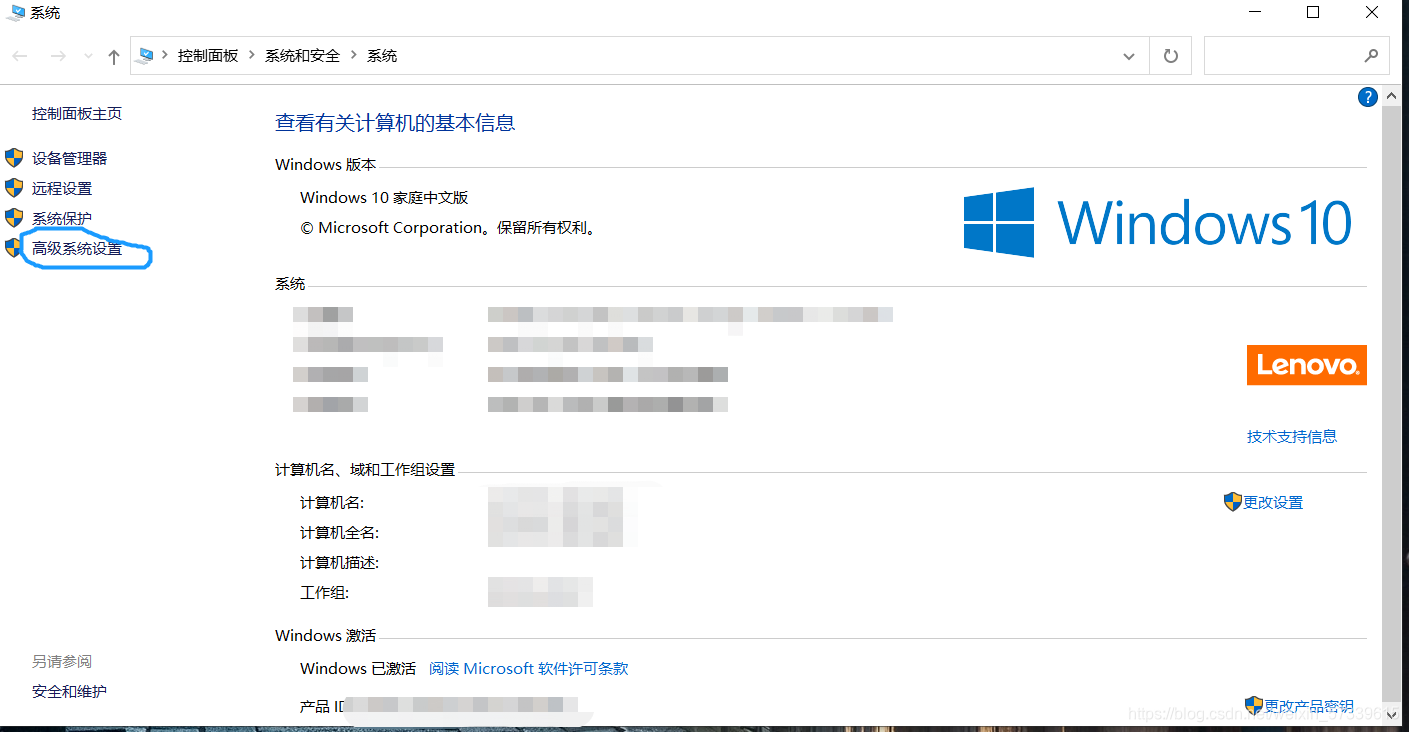
Task: Go up one level with the up arrow
Action: pos(114,57)
